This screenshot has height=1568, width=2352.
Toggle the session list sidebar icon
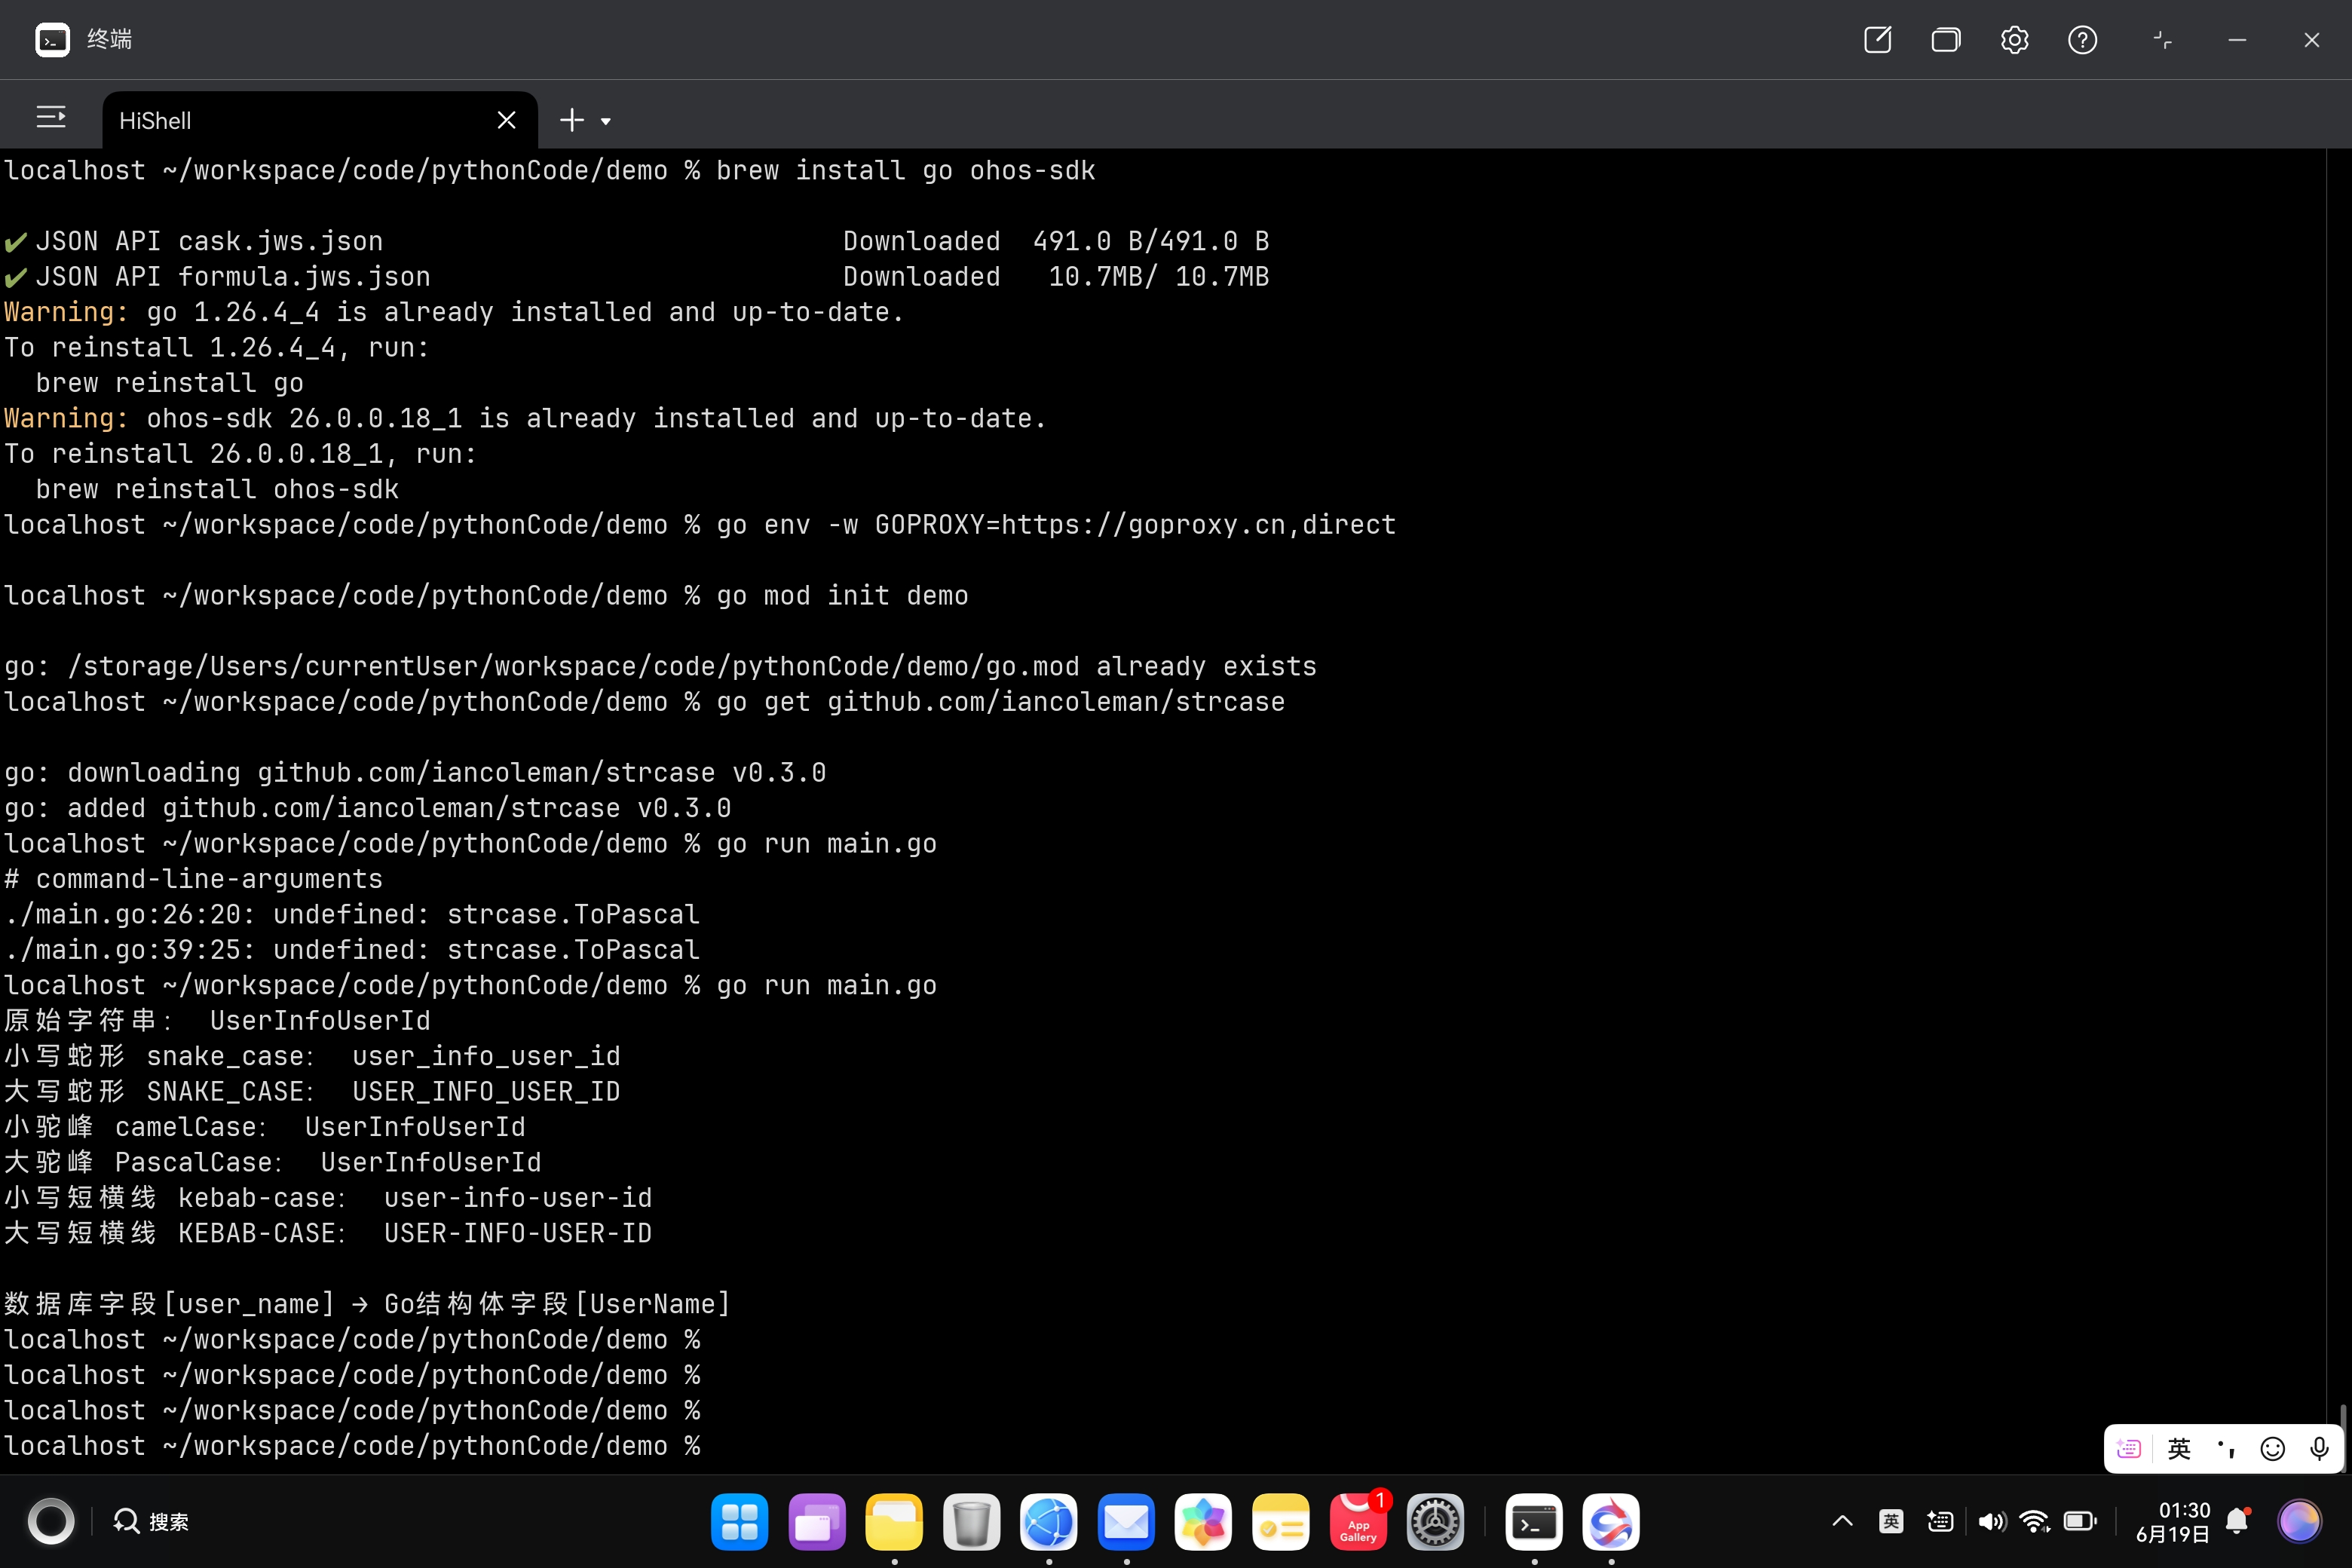(51, 117)
